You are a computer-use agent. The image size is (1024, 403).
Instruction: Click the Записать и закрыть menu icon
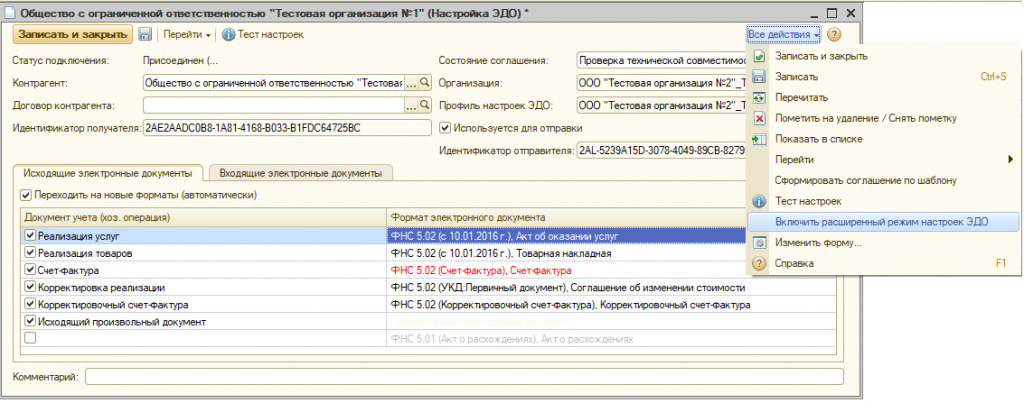click(x=760, y=56)
